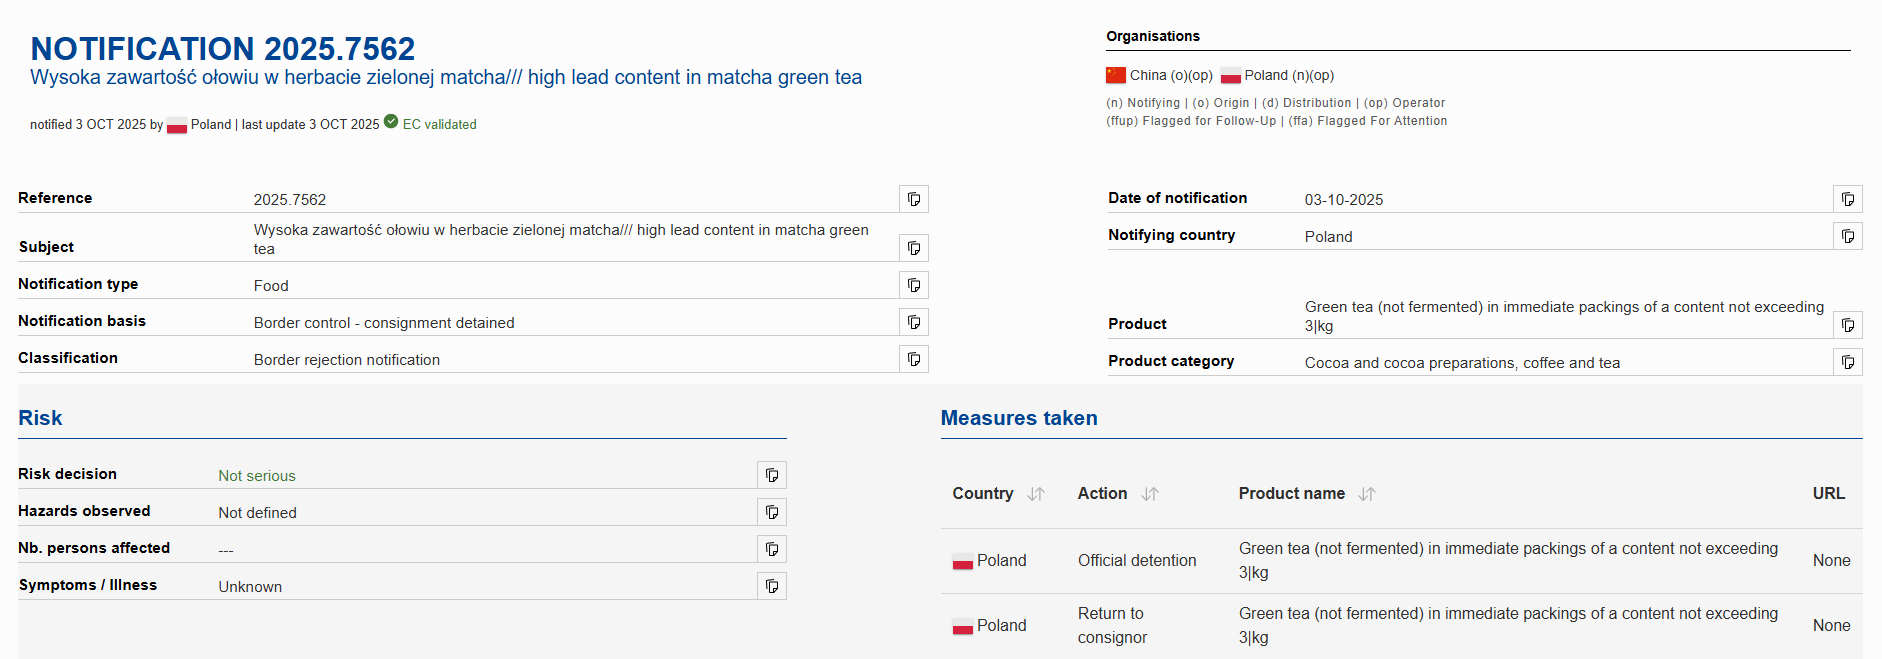Copy the Symptoms / Illness value
1882x659 pixels.
click(x=771, y=586)
